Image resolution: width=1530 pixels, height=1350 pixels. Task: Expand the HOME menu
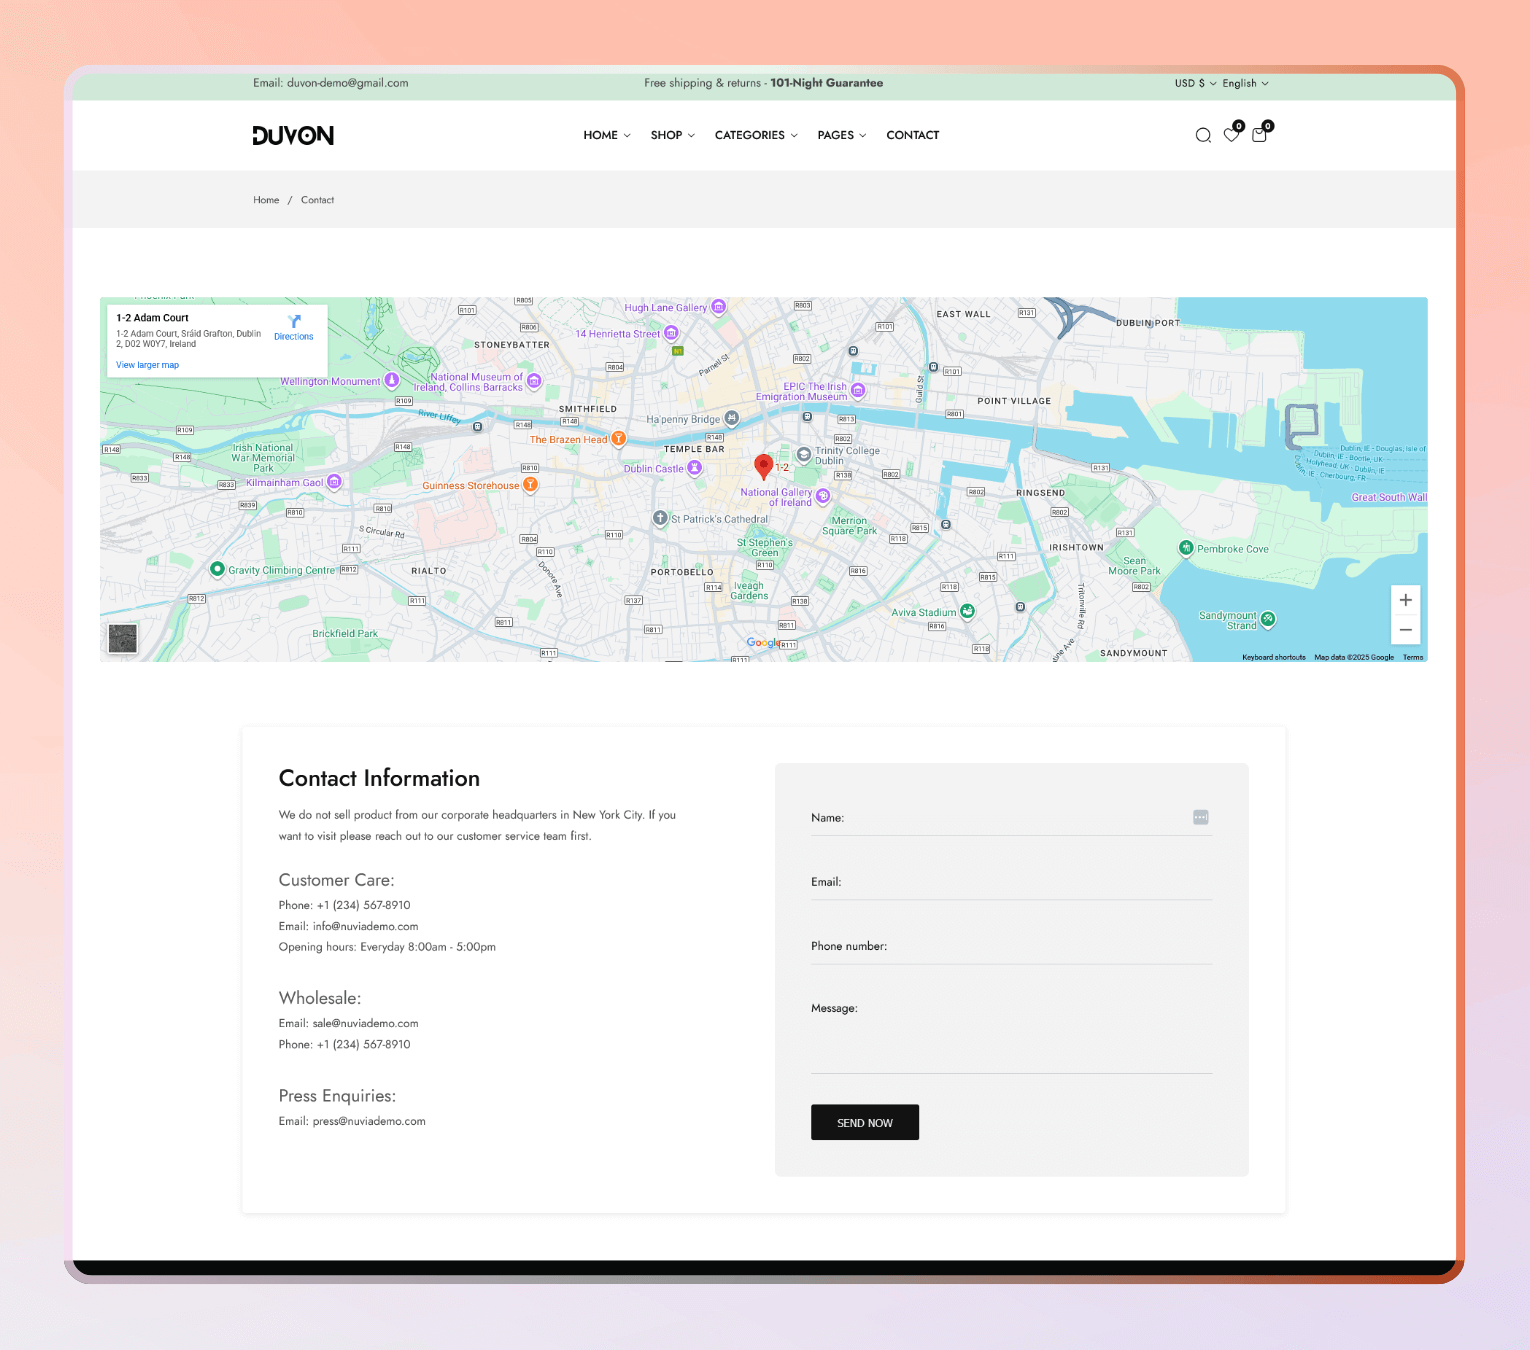point(607,135)
